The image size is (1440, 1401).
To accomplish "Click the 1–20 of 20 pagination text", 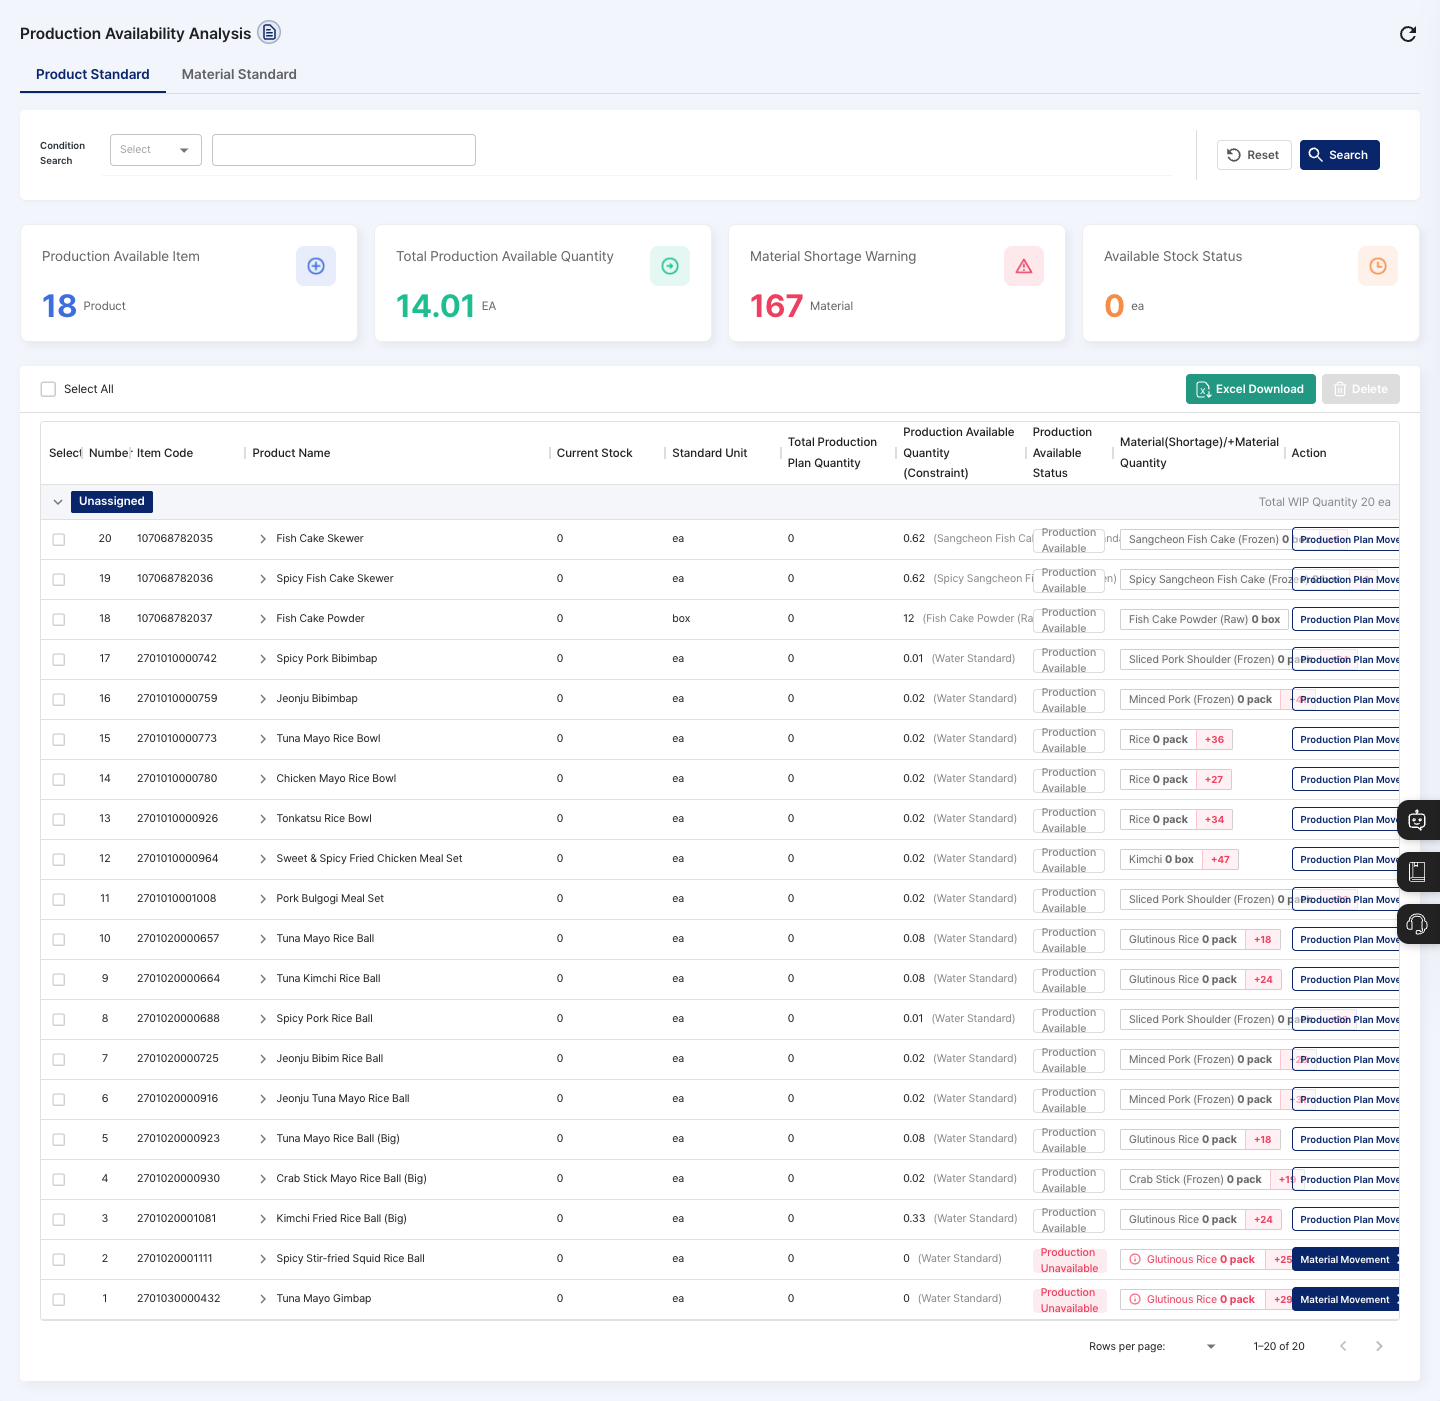I will [1279, 1346].
